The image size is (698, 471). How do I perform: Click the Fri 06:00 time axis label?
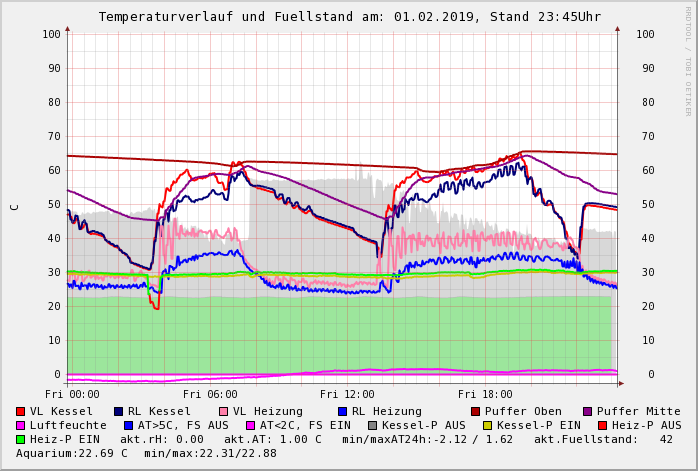pos(210,395)
